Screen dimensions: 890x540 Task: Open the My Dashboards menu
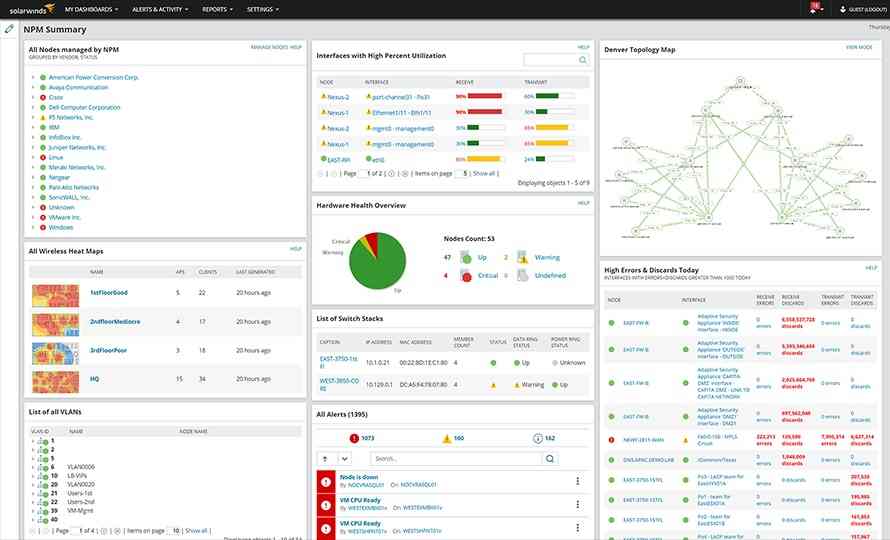91,9
